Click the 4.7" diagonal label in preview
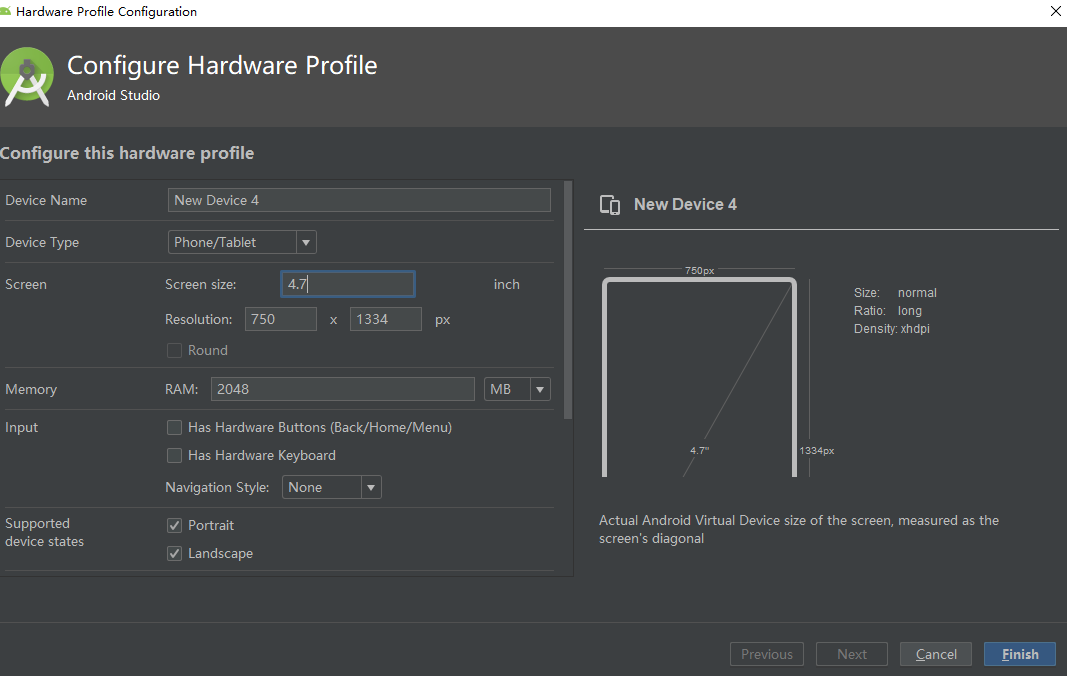Screen dimensions: 1067x676 pos(700,451)
